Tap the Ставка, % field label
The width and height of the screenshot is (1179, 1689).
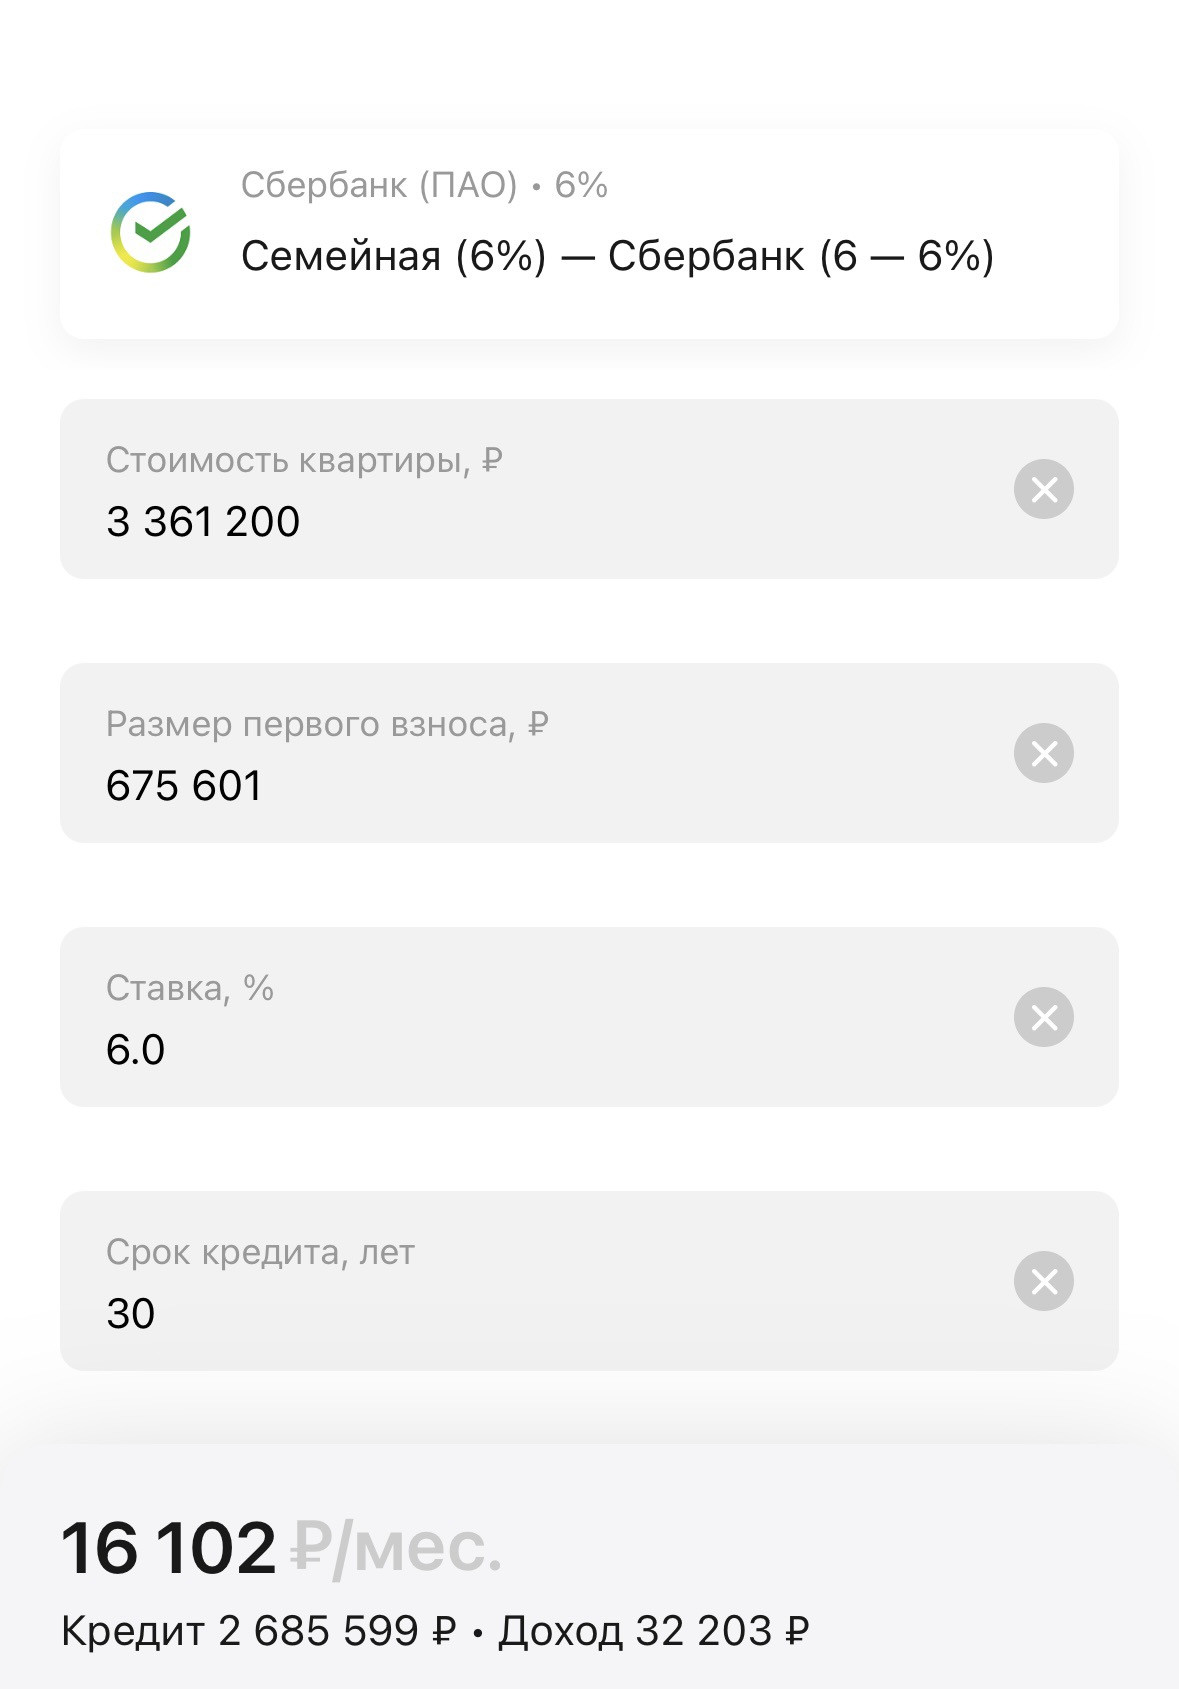190,988
